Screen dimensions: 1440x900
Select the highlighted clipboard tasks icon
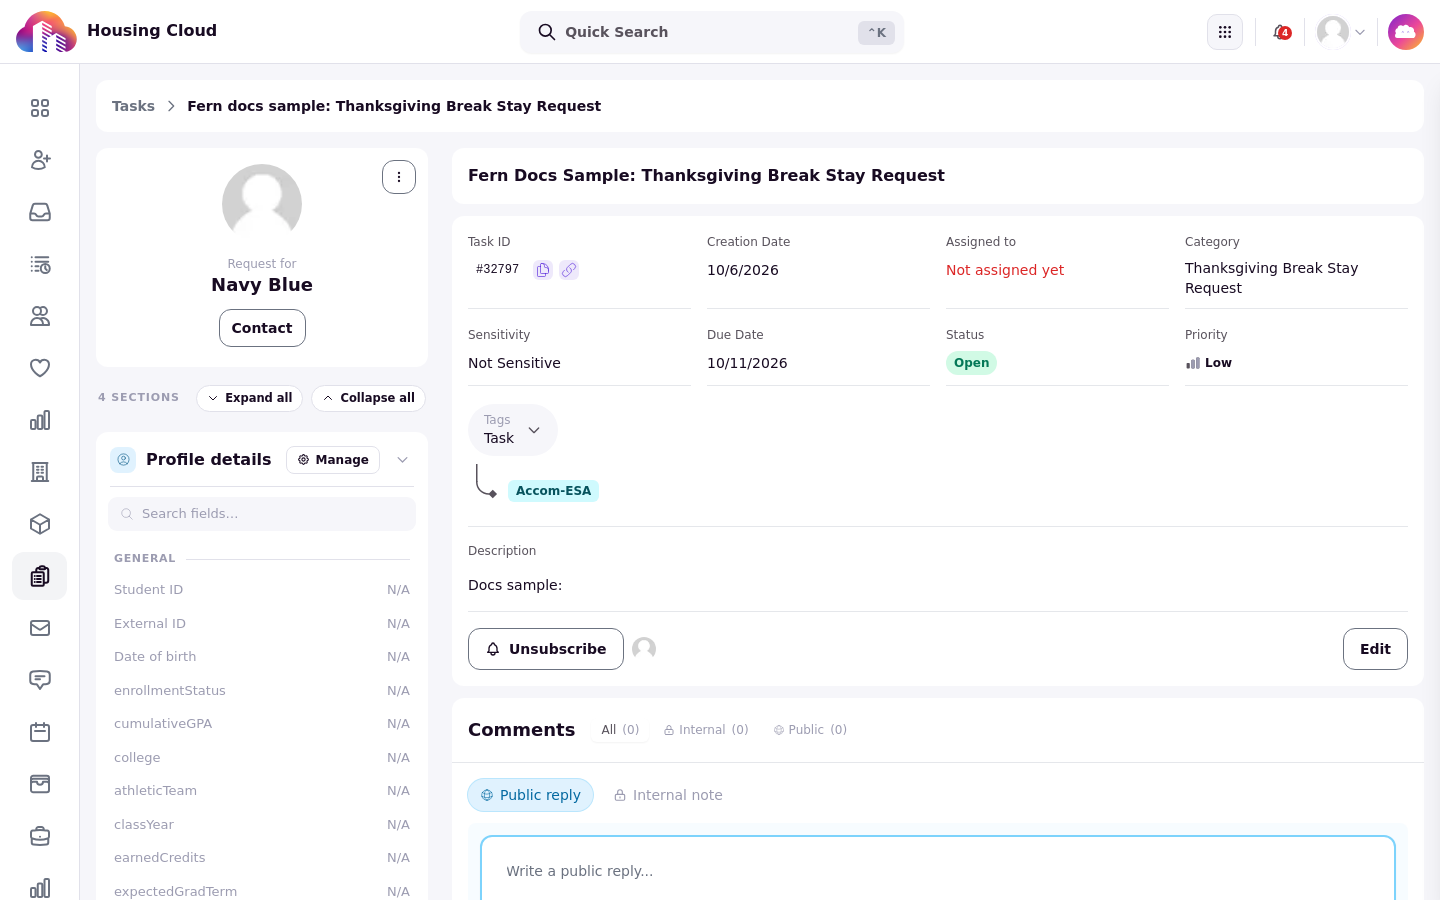click(40, 576)
